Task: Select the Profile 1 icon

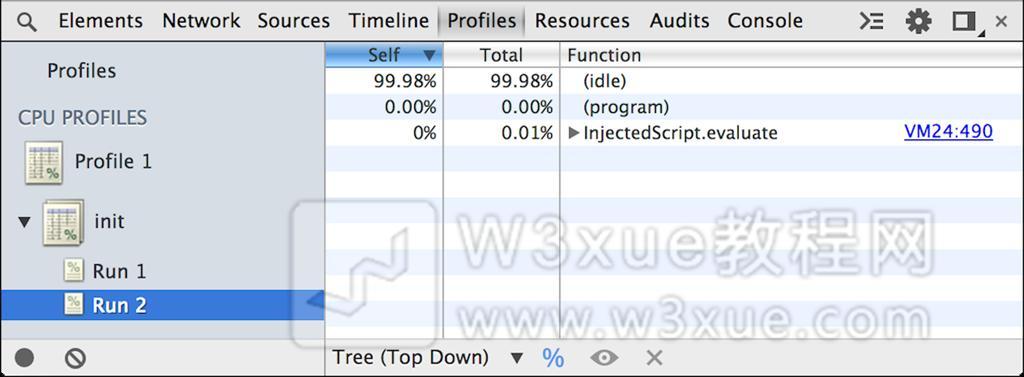Action: (44, 162)
